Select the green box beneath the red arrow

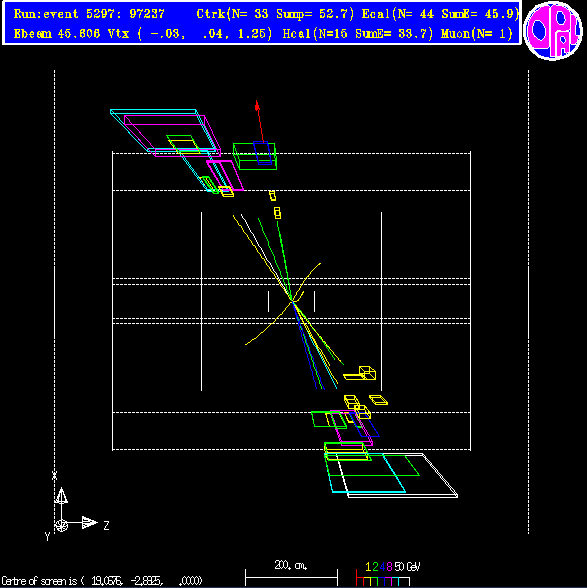click(255, 156)
